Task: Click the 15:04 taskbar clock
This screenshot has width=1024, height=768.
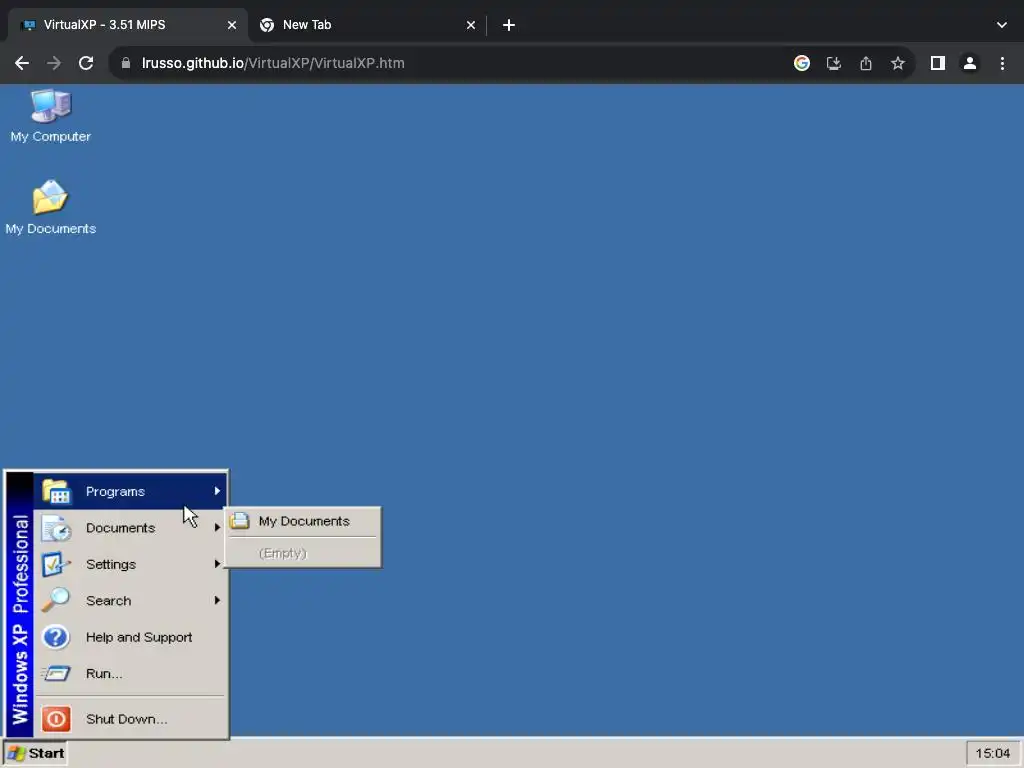Action: click(x=993, y=754)
